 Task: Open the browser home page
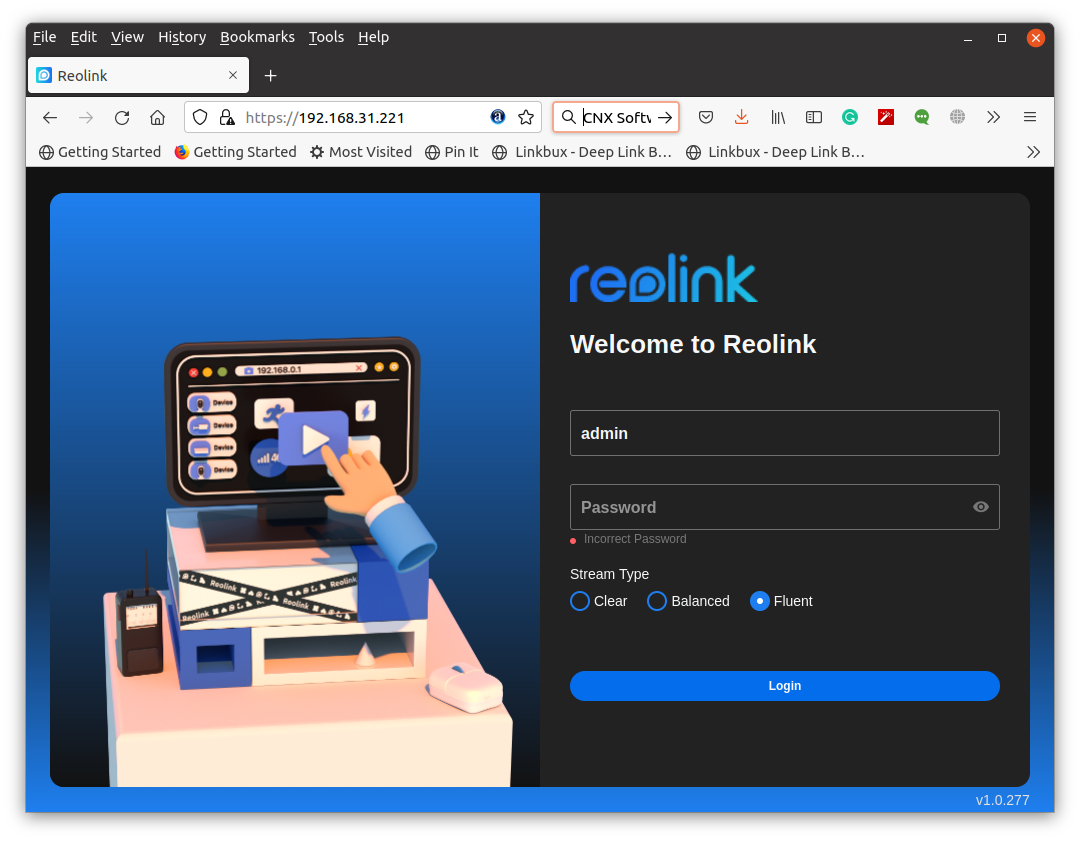[158, 118]
